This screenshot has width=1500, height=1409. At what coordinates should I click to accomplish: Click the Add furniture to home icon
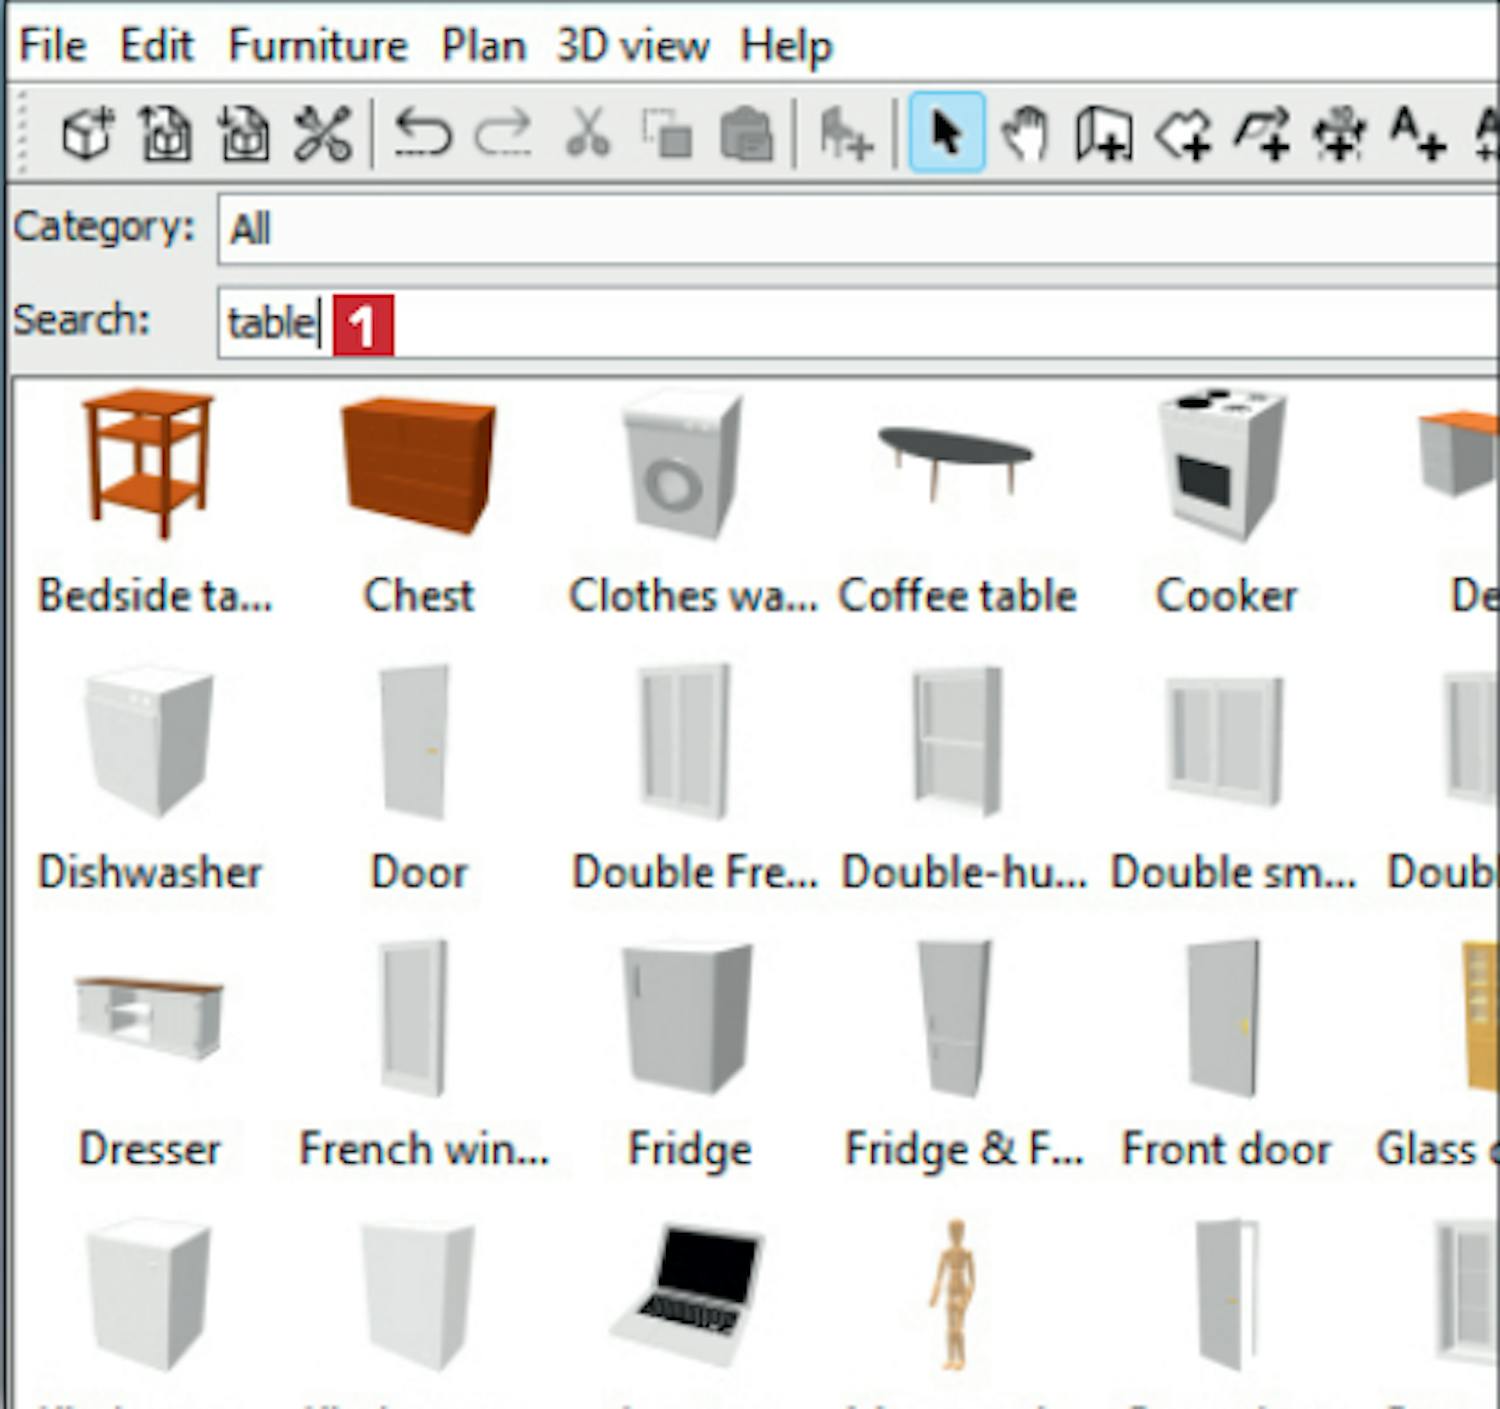[x=845, y=134]
